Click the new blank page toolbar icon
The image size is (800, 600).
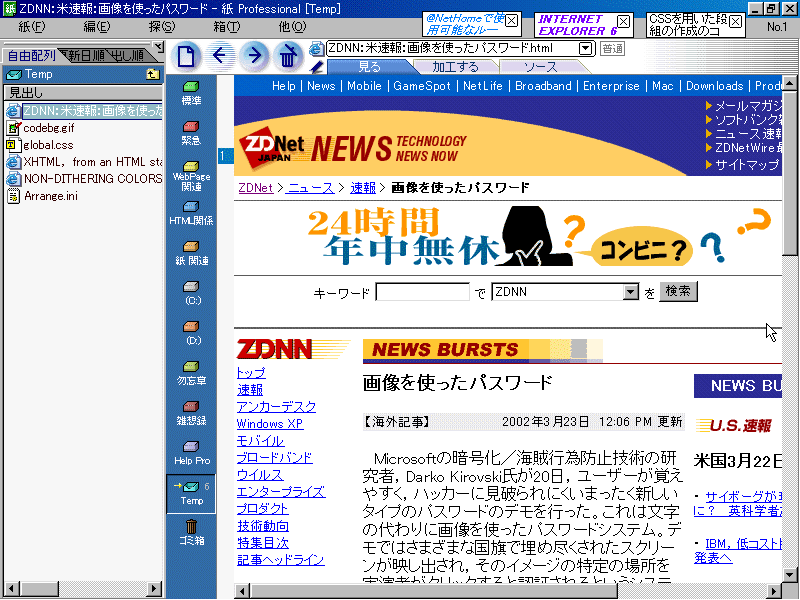tap(186, 55)
